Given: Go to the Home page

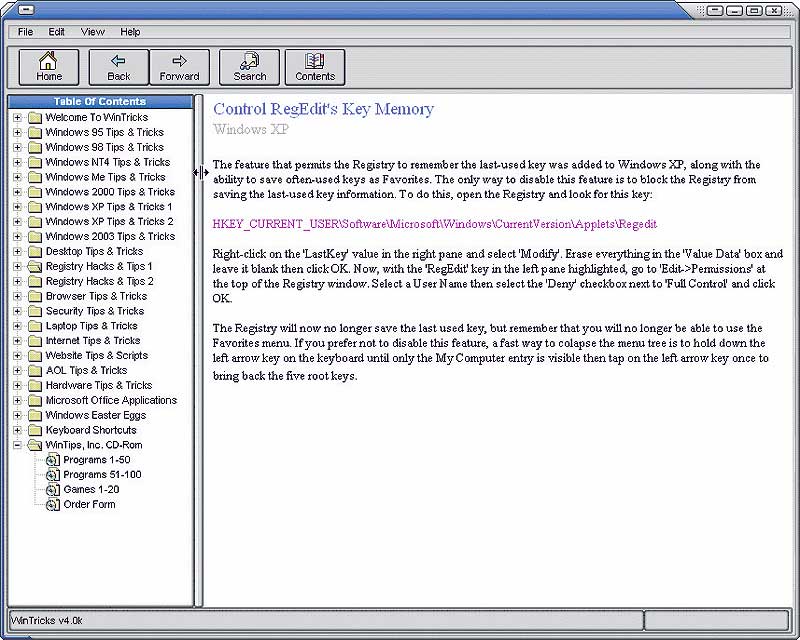Looking at the screenshot, I should pyautogui.click(x=49, y=67).
